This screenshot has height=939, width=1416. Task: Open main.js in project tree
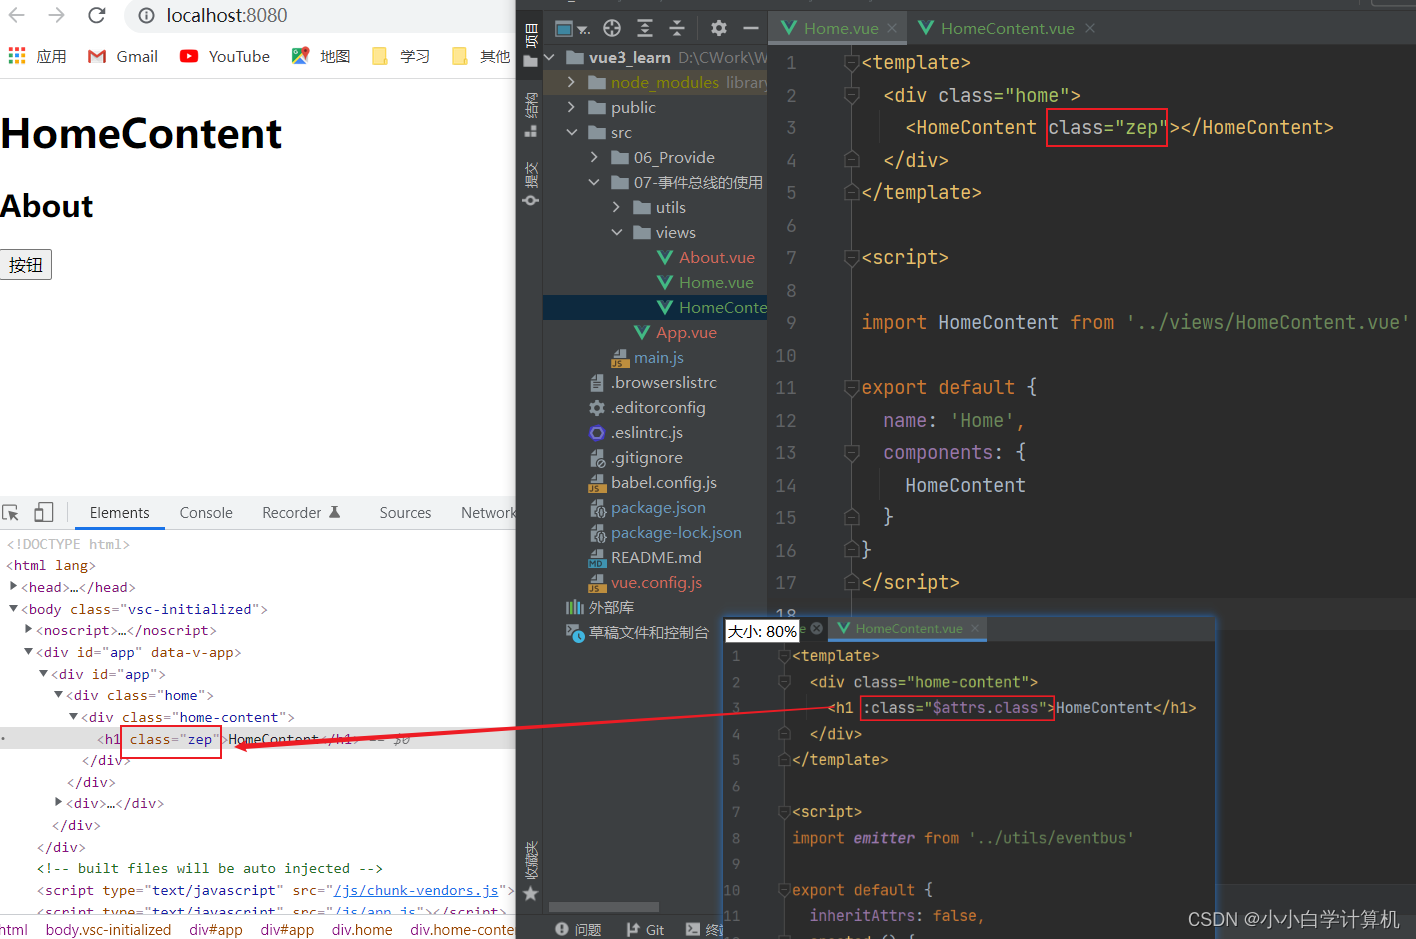coord(647,357)
